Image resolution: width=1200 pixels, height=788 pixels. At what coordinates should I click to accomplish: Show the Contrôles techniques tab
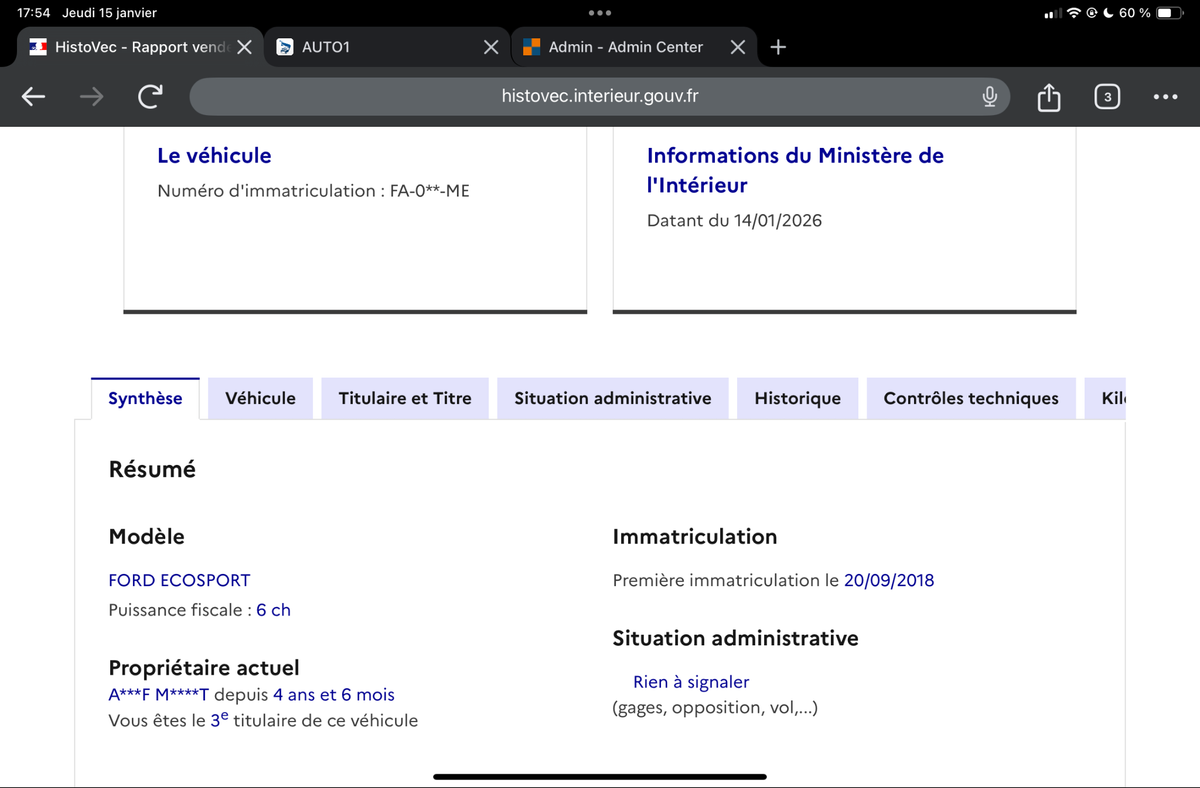coord(970,398)
